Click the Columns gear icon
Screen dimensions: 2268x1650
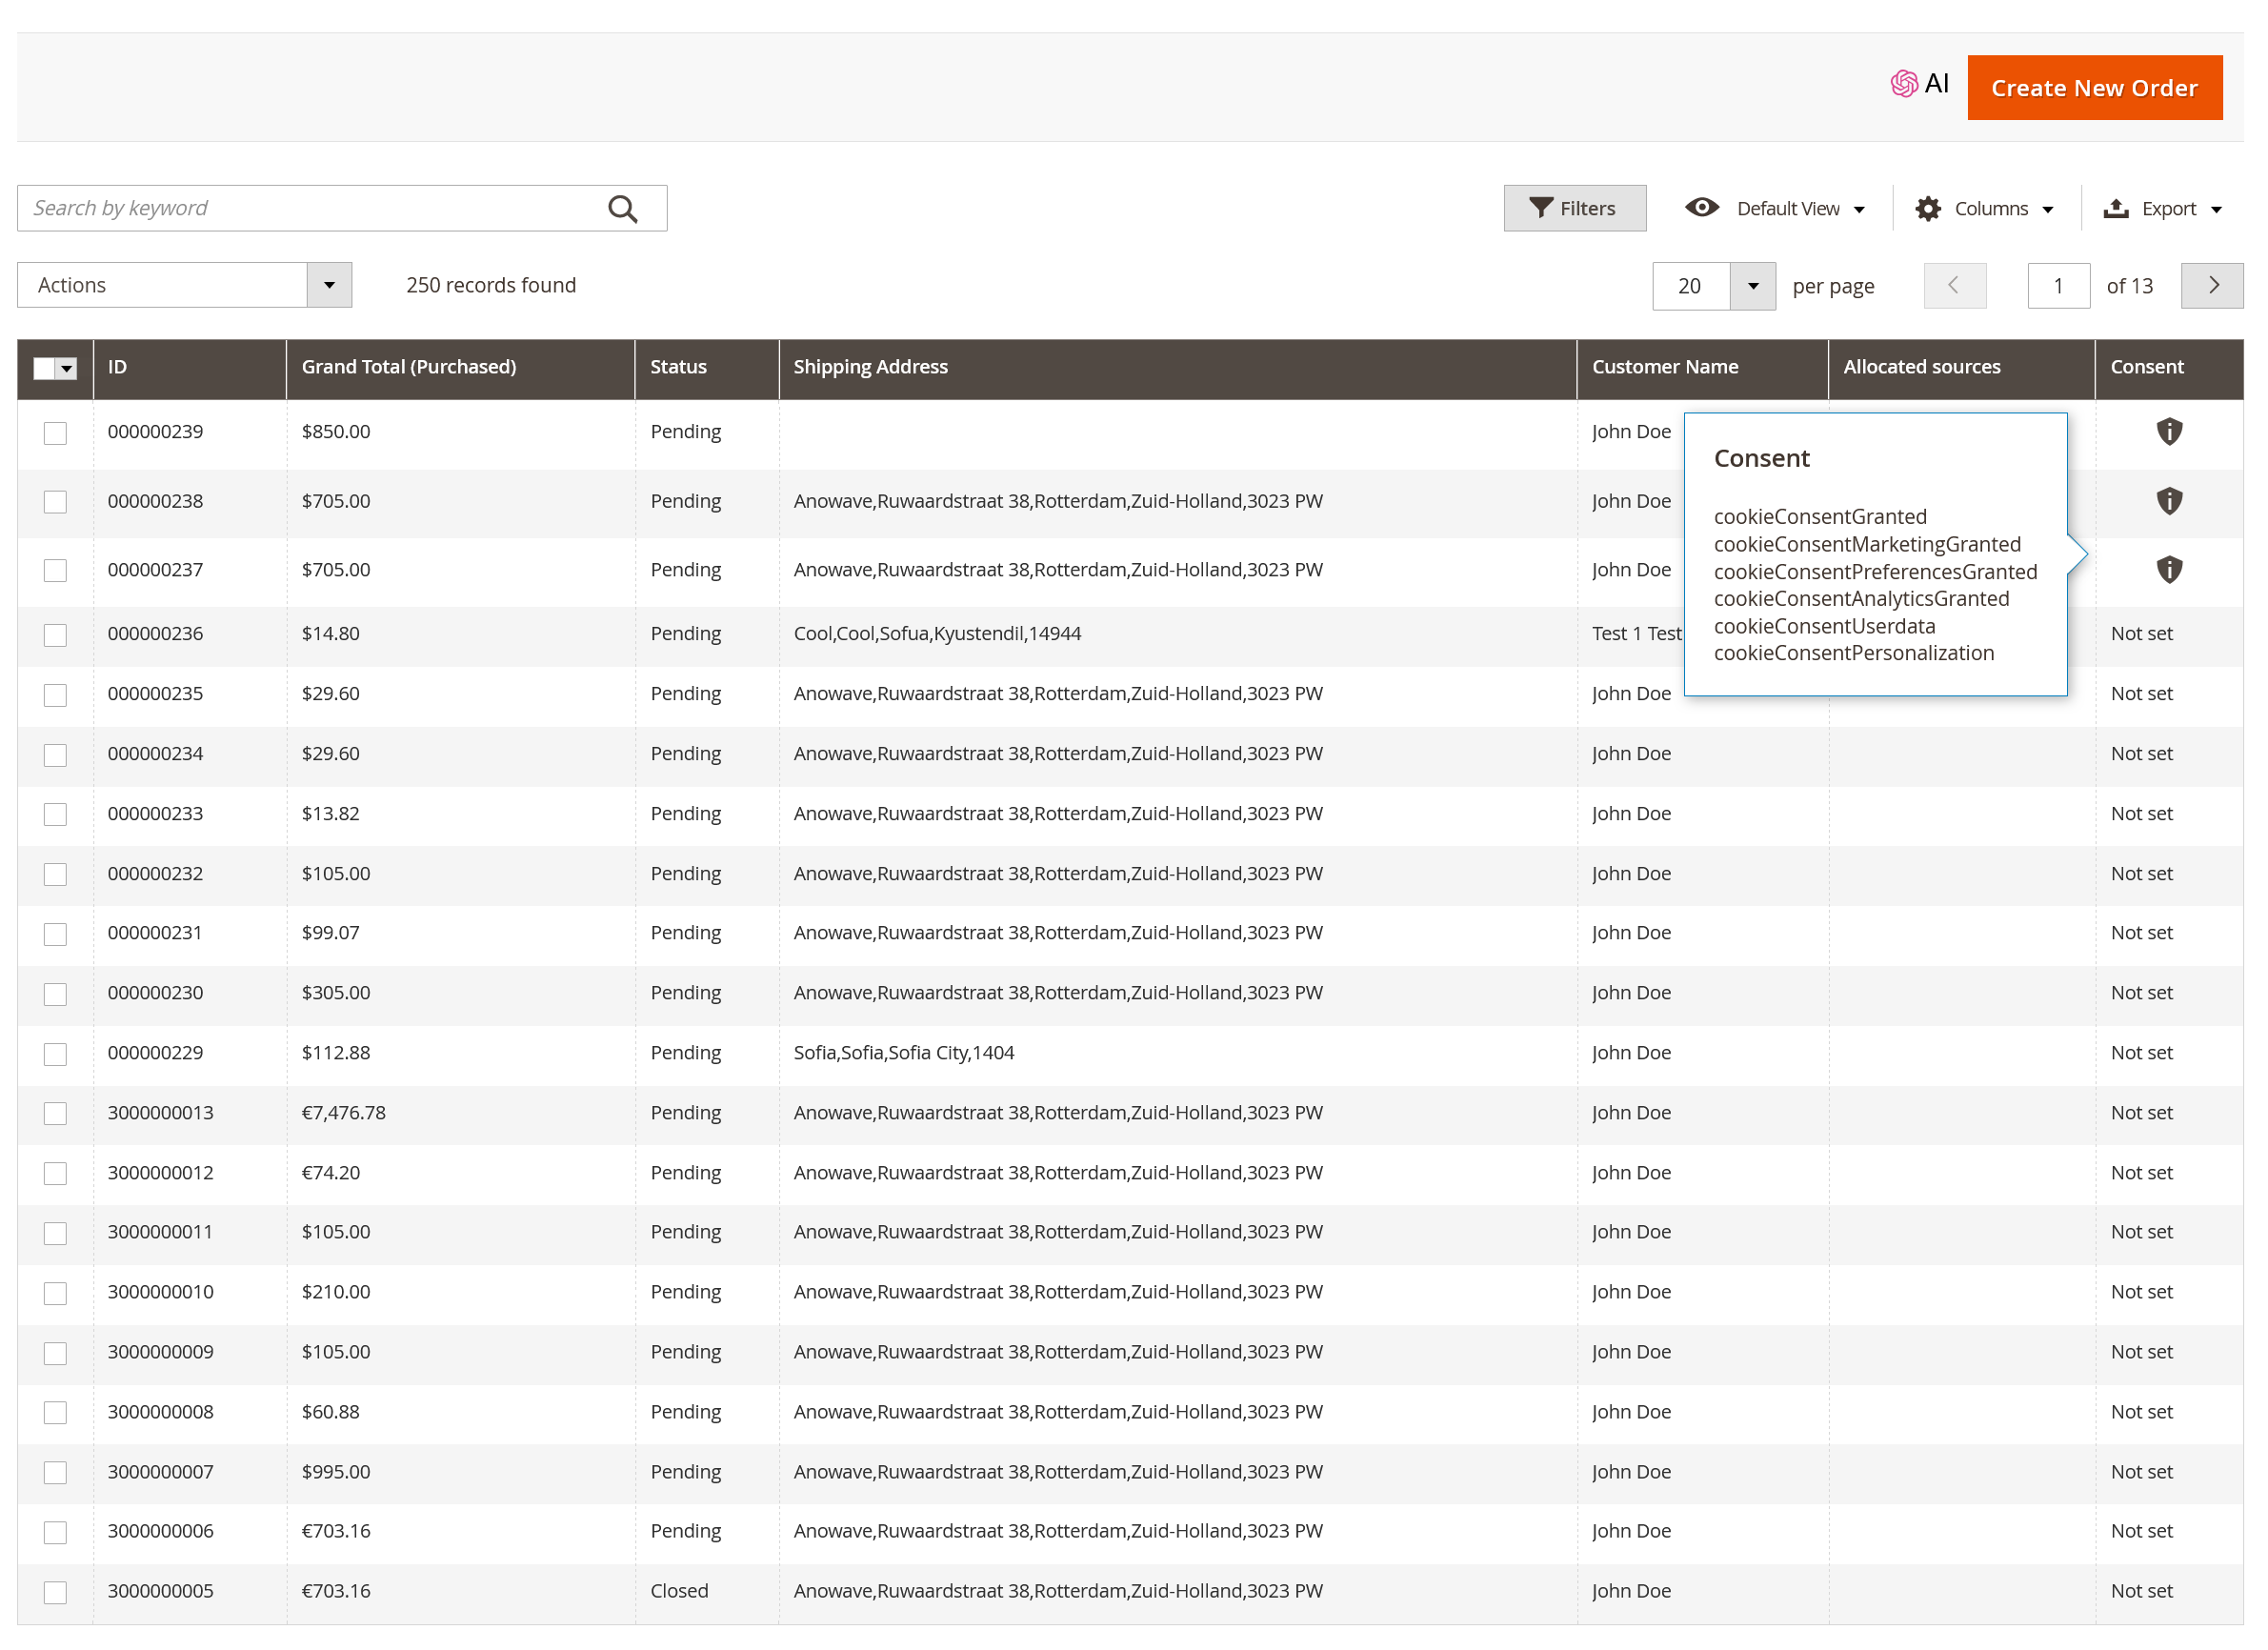point(1927,208)
